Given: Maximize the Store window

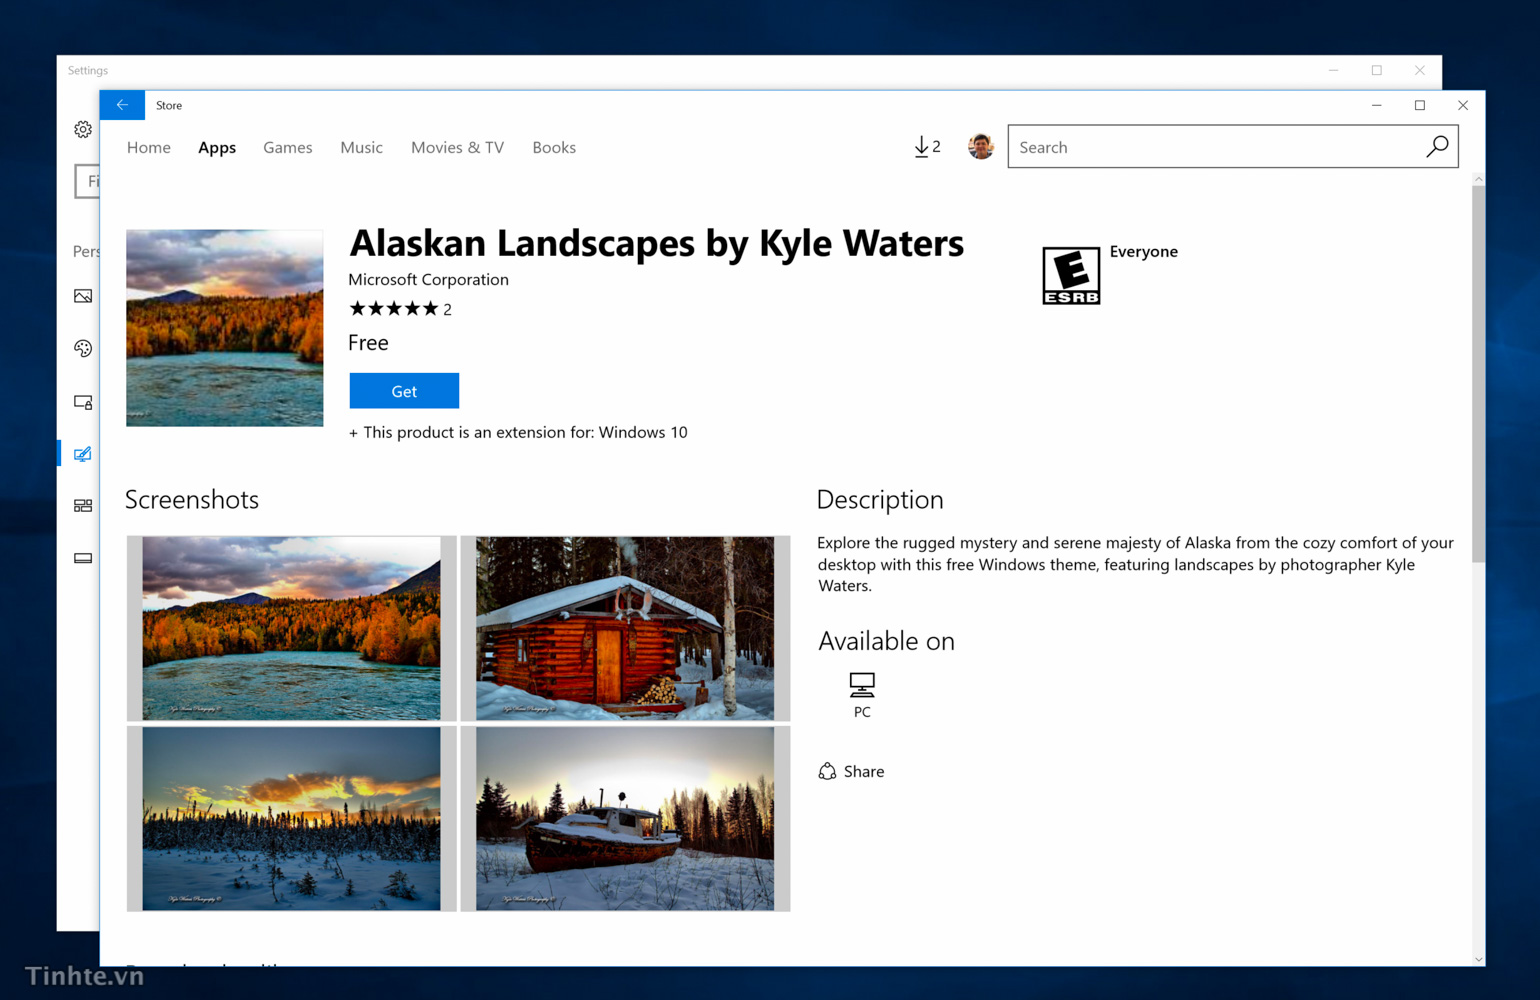Looking at the screenshot, I should (x=1420, y=105).
